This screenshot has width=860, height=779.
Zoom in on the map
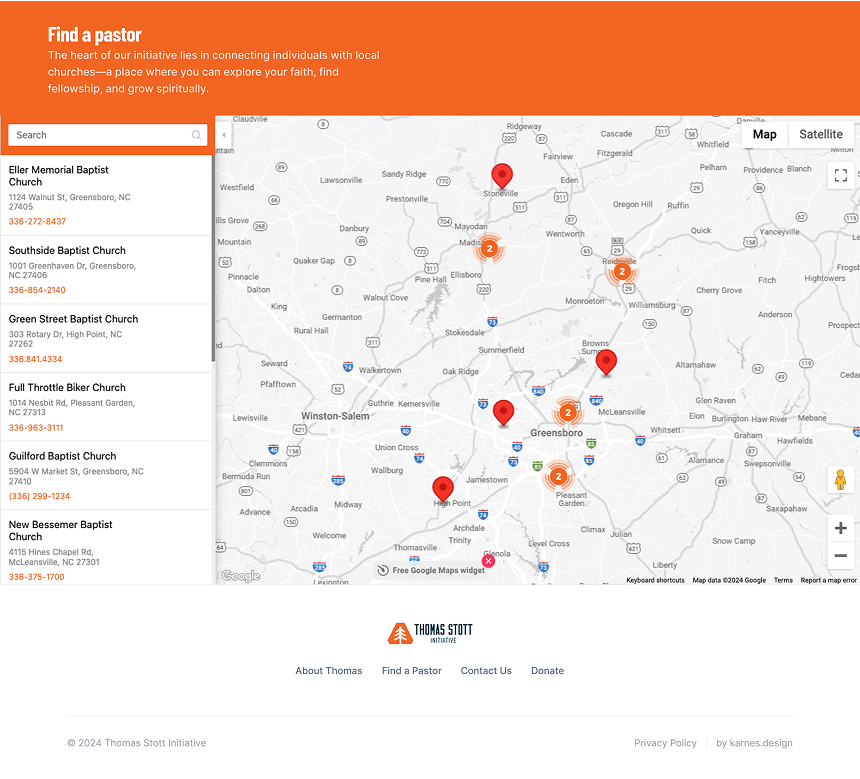840,528
